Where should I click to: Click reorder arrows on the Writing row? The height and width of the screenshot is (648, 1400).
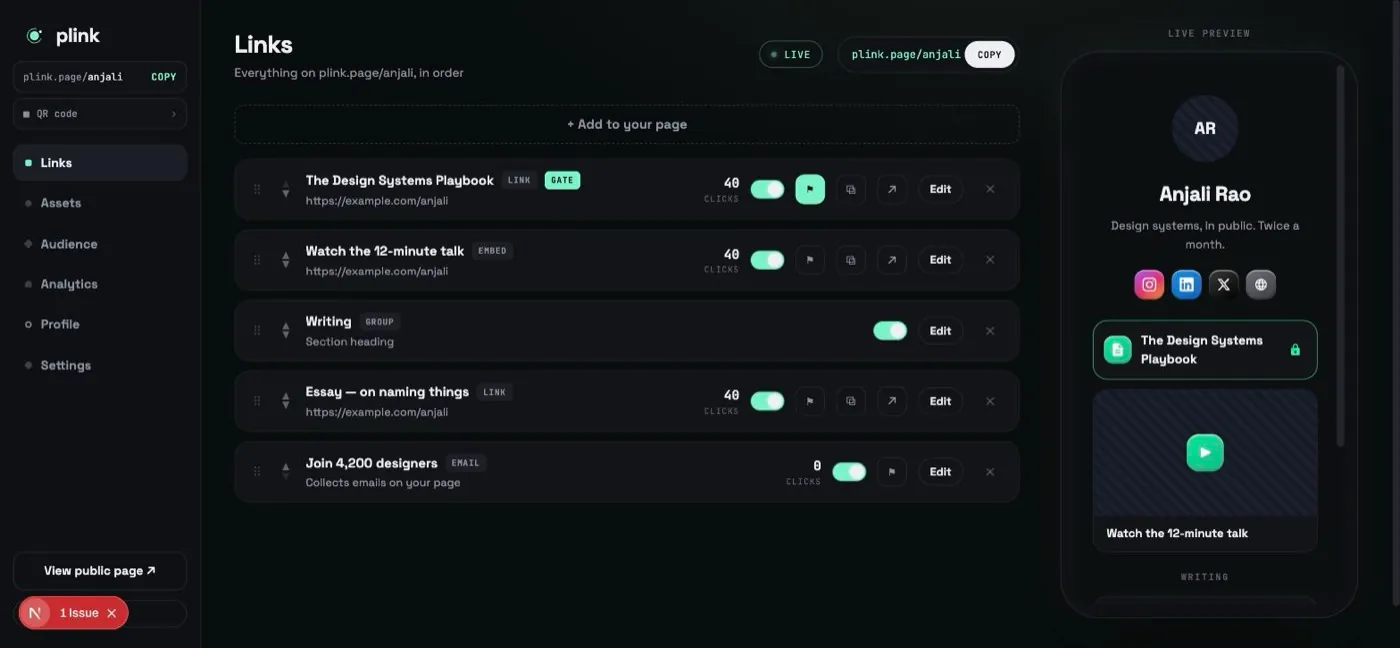click(286, 330)
